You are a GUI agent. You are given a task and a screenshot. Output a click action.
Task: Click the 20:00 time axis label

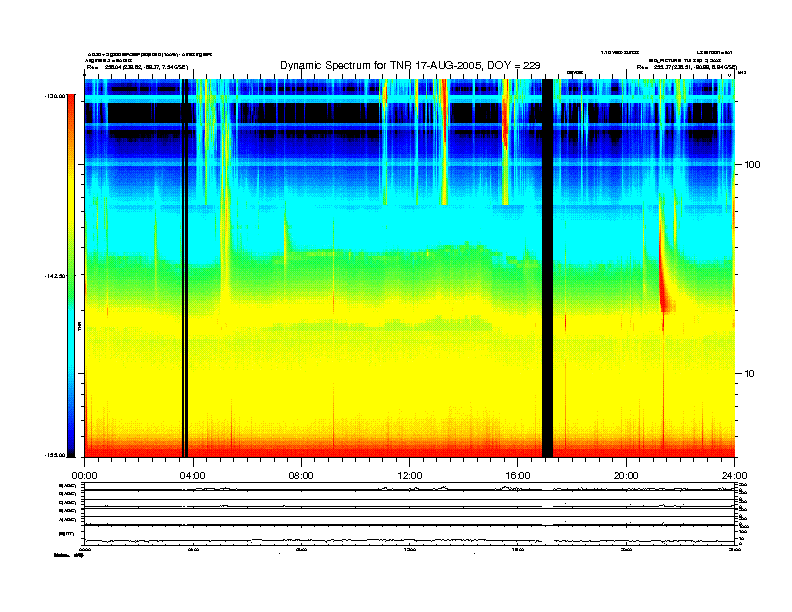tap(626, 476)
